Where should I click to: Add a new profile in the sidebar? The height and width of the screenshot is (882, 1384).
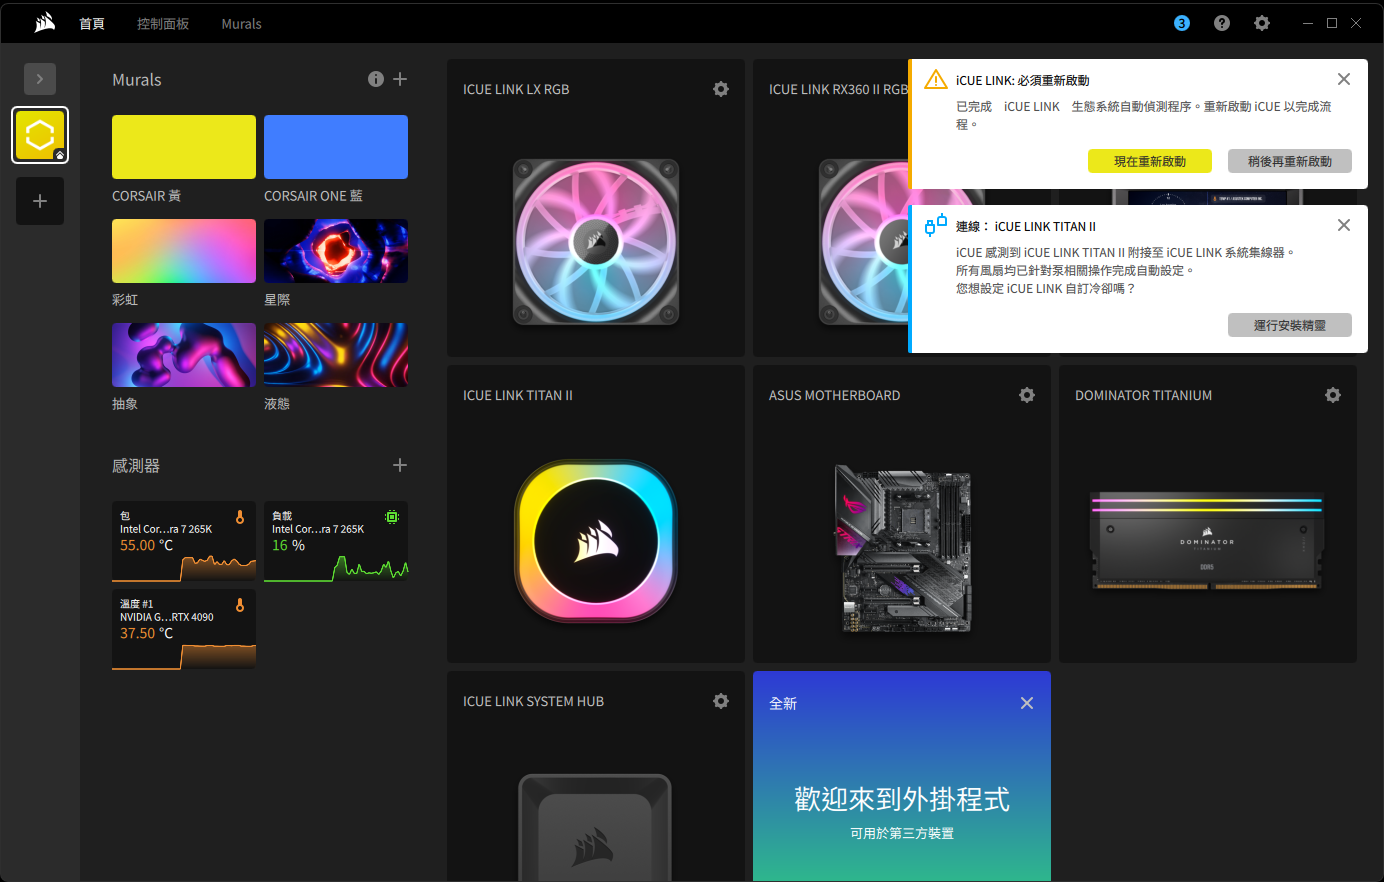click(40, 201)
